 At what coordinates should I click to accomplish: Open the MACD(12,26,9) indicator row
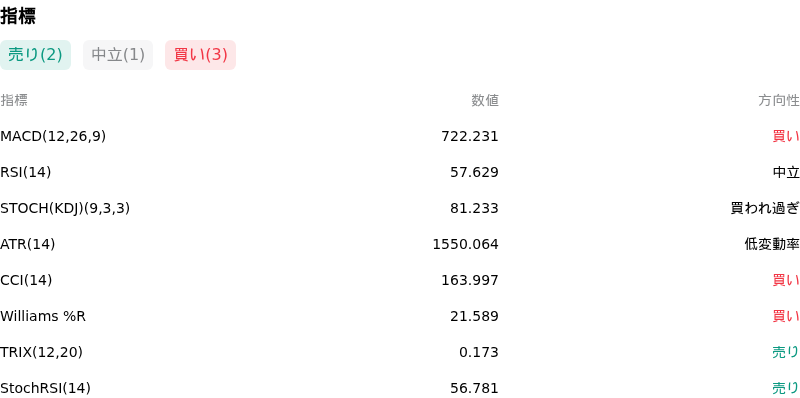pyautogui.click(x=400, y=136)
